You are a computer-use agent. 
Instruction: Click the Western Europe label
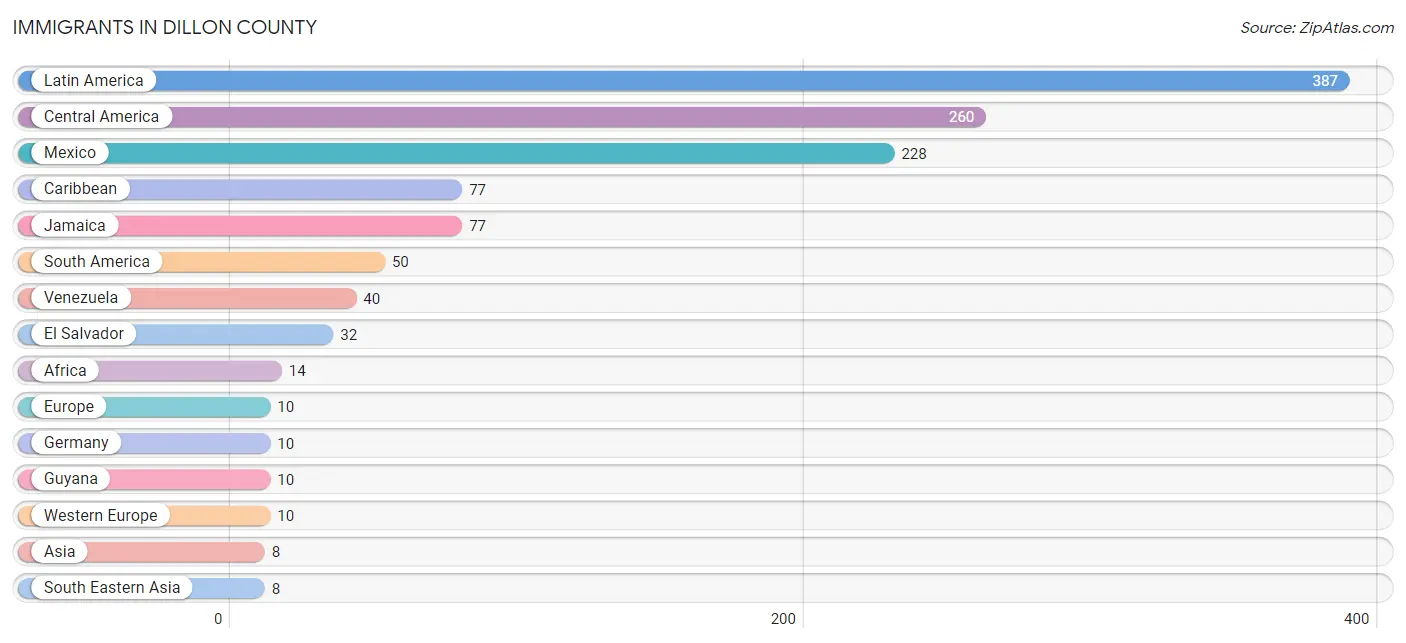coord(100,515)
